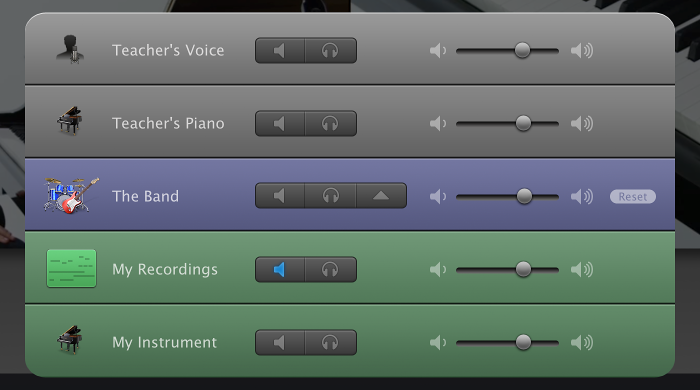The width and height of the screenshot is (700, 390).
Task: Click high volume icon for The Band
Action: pos(582,196)
